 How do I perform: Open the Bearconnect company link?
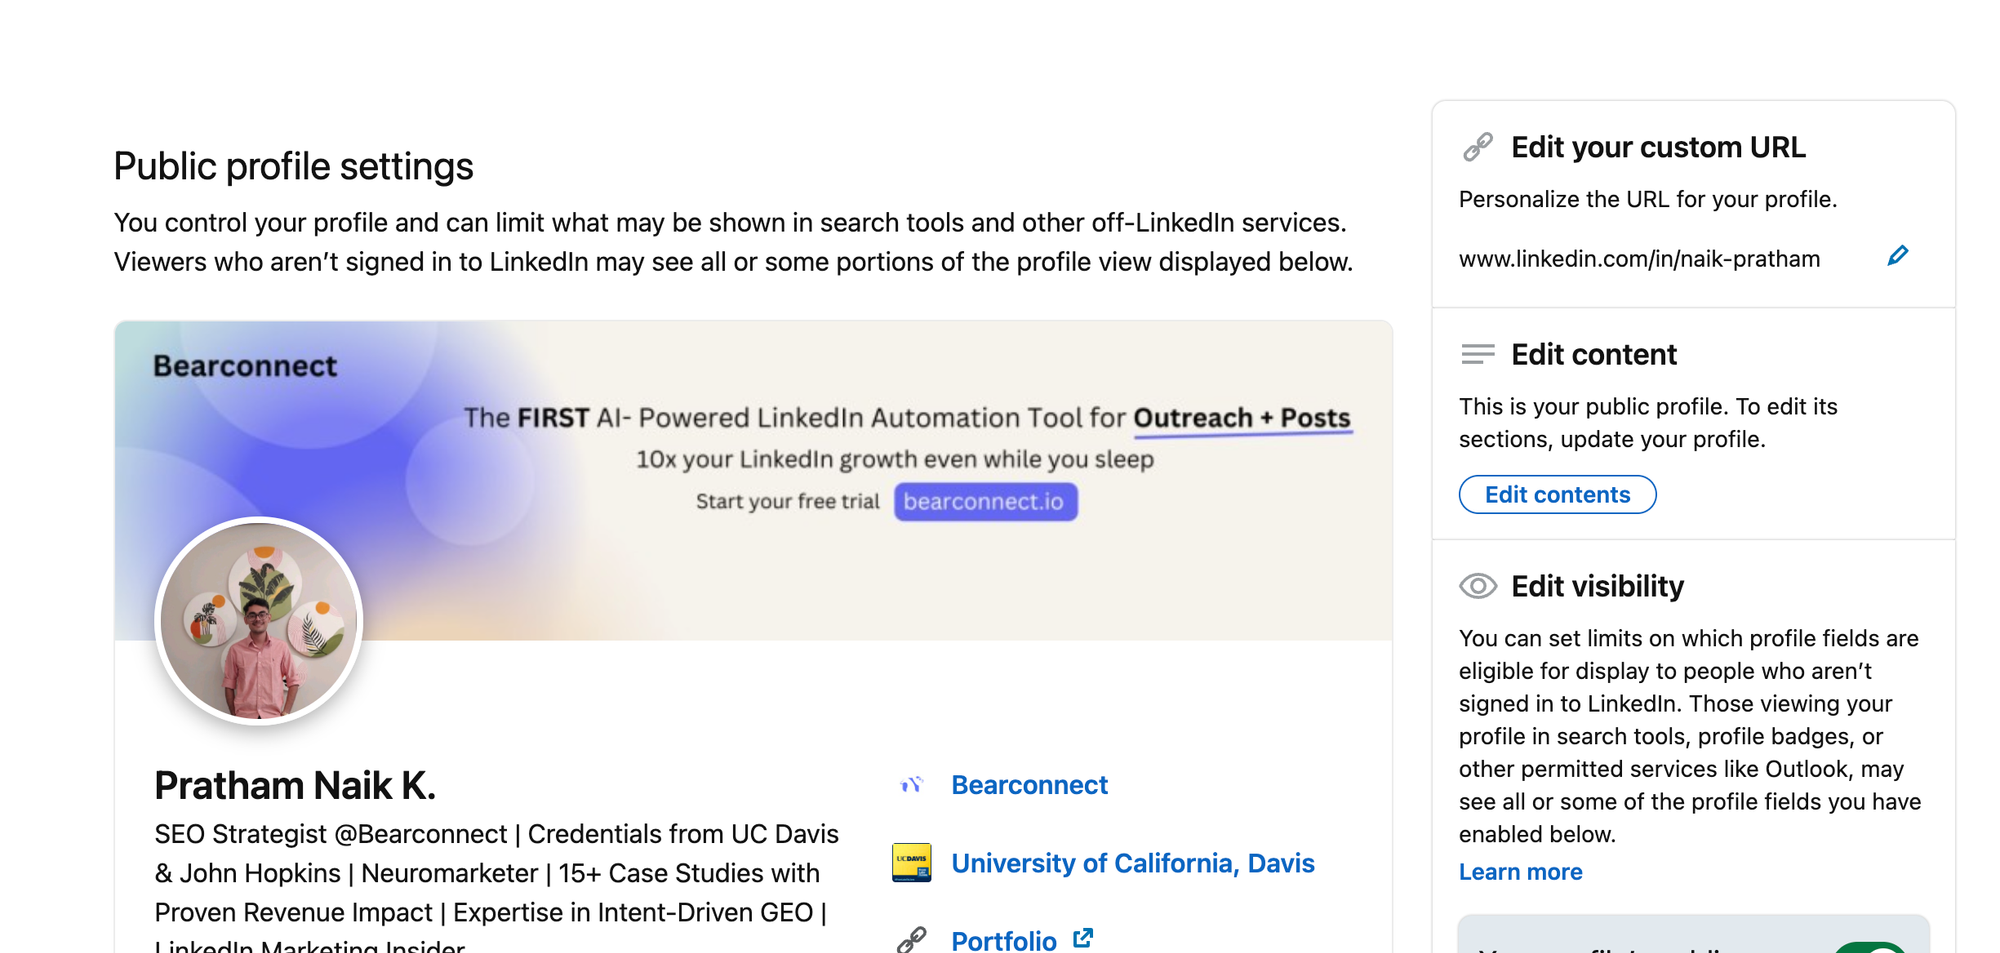(x=1029, y=785)
